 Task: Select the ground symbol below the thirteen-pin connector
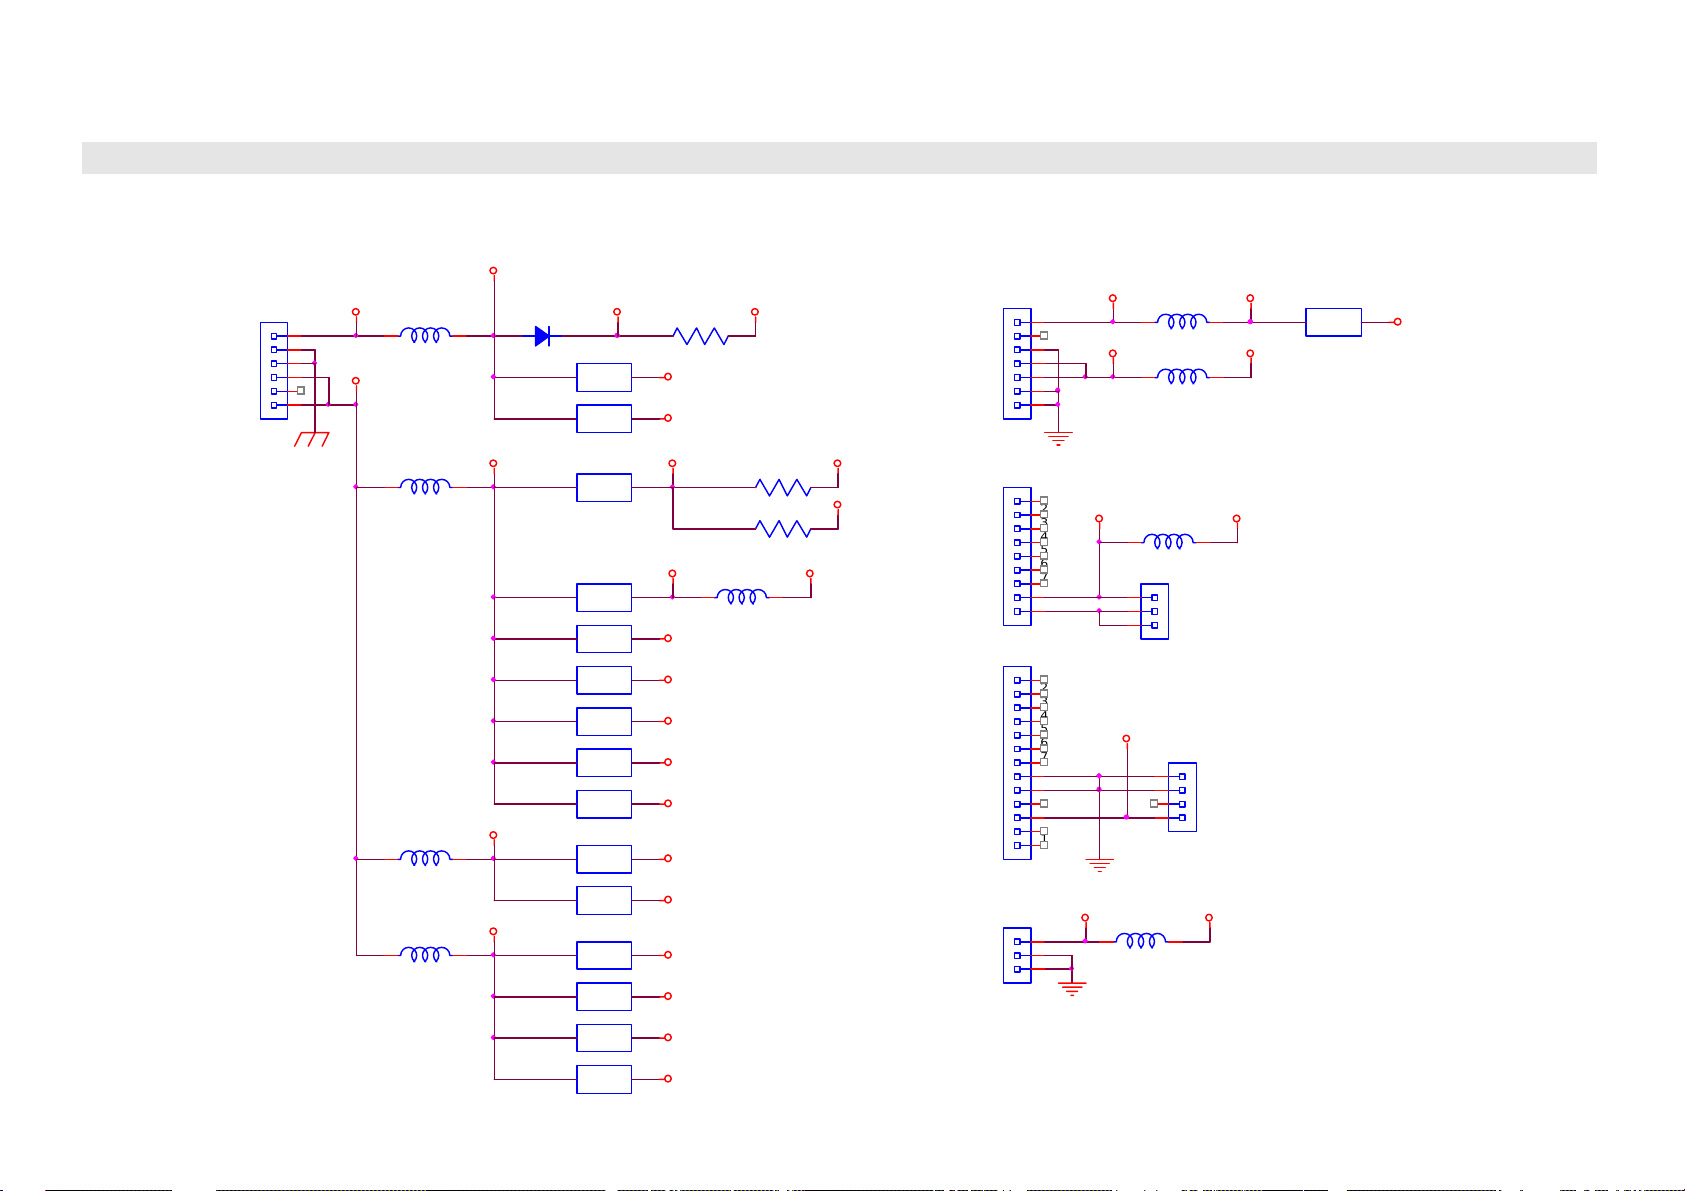[1099, 865]
